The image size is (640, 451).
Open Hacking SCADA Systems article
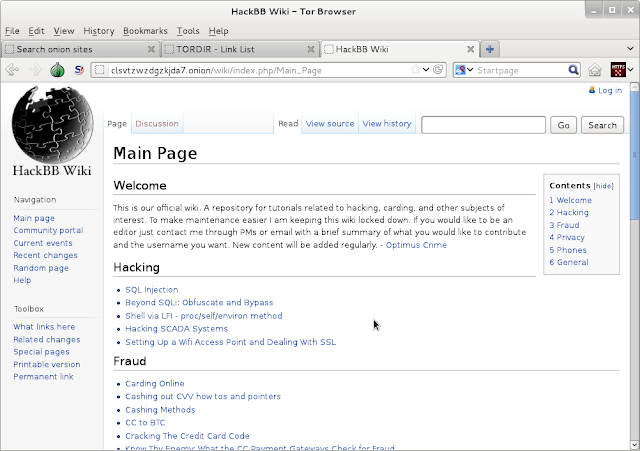176,329
